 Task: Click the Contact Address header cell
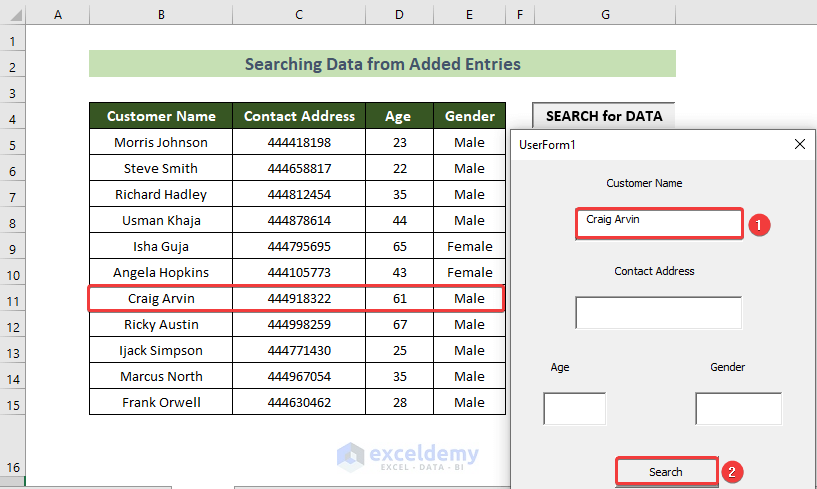pyautogui.click(x=299, y=116)
